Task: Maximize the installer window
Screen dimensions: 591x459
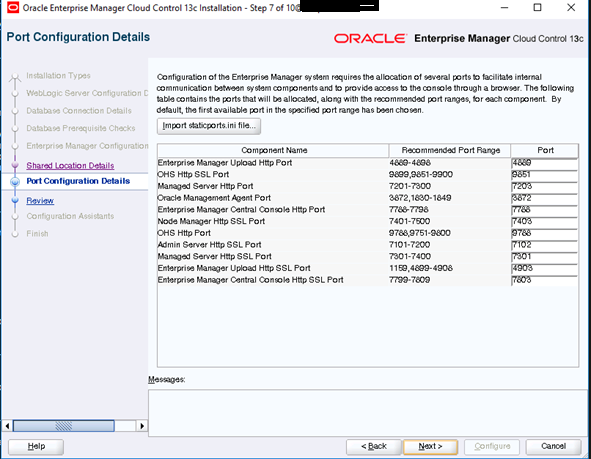Action: point(537,8)
